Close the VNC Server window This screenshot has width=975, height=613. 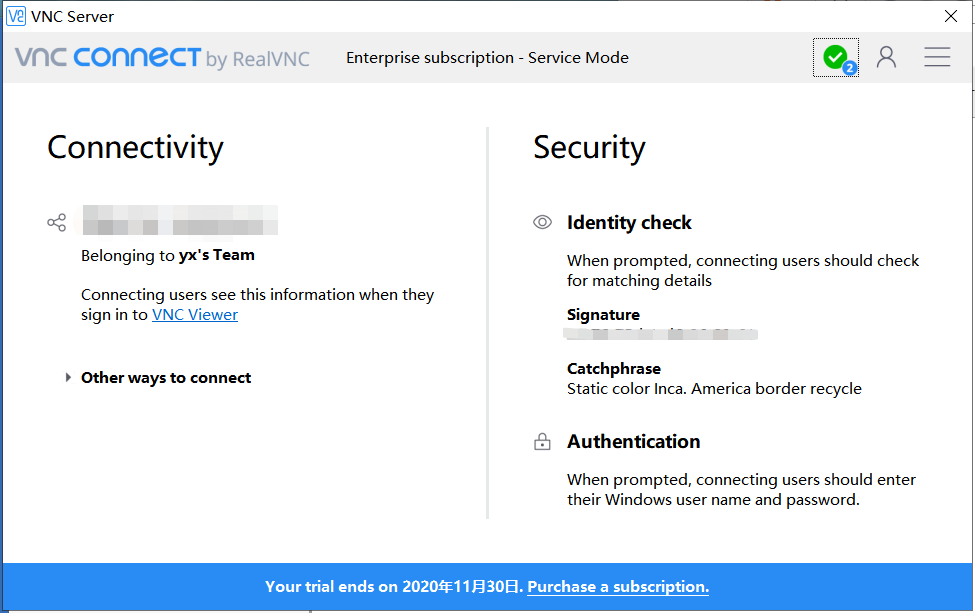tap(950, 16)
